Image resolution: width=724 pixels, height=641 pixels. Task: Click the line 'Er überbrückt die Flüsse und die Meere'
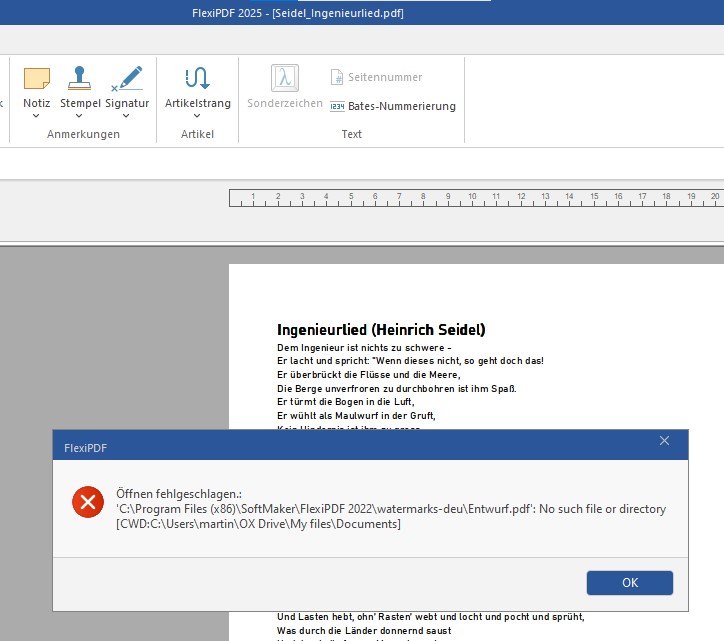(x=368, y=375)
